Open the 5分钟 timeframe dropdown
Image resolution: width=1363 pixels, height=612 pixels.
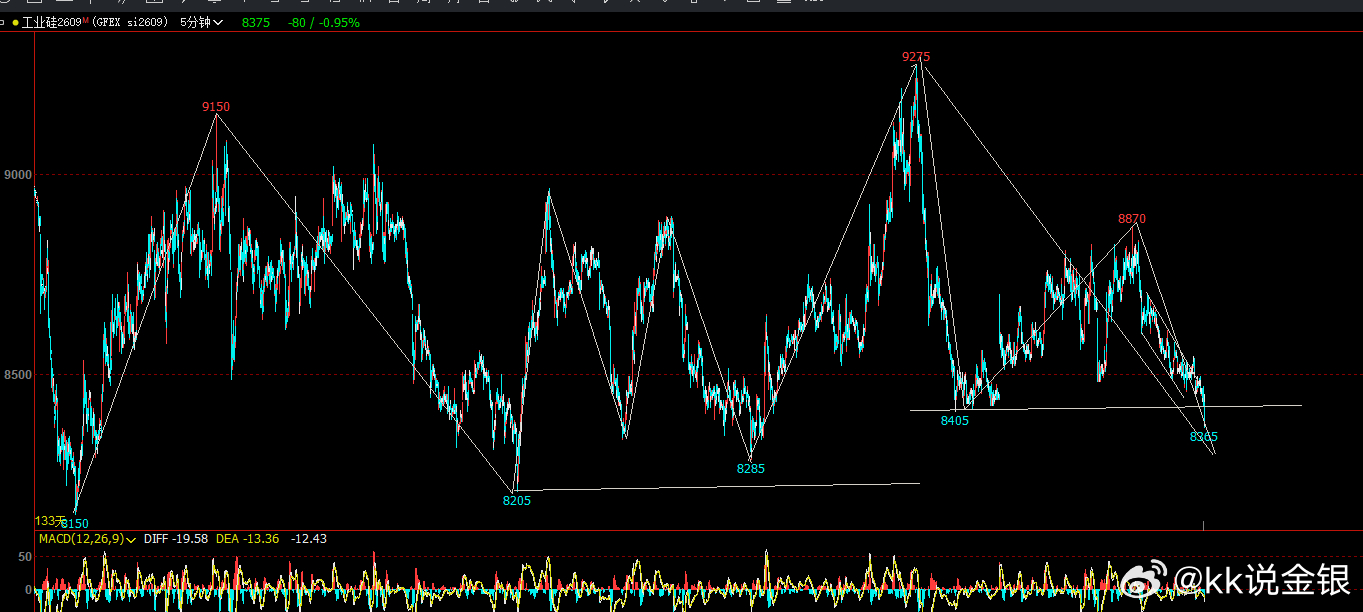[x=201, y=22]
